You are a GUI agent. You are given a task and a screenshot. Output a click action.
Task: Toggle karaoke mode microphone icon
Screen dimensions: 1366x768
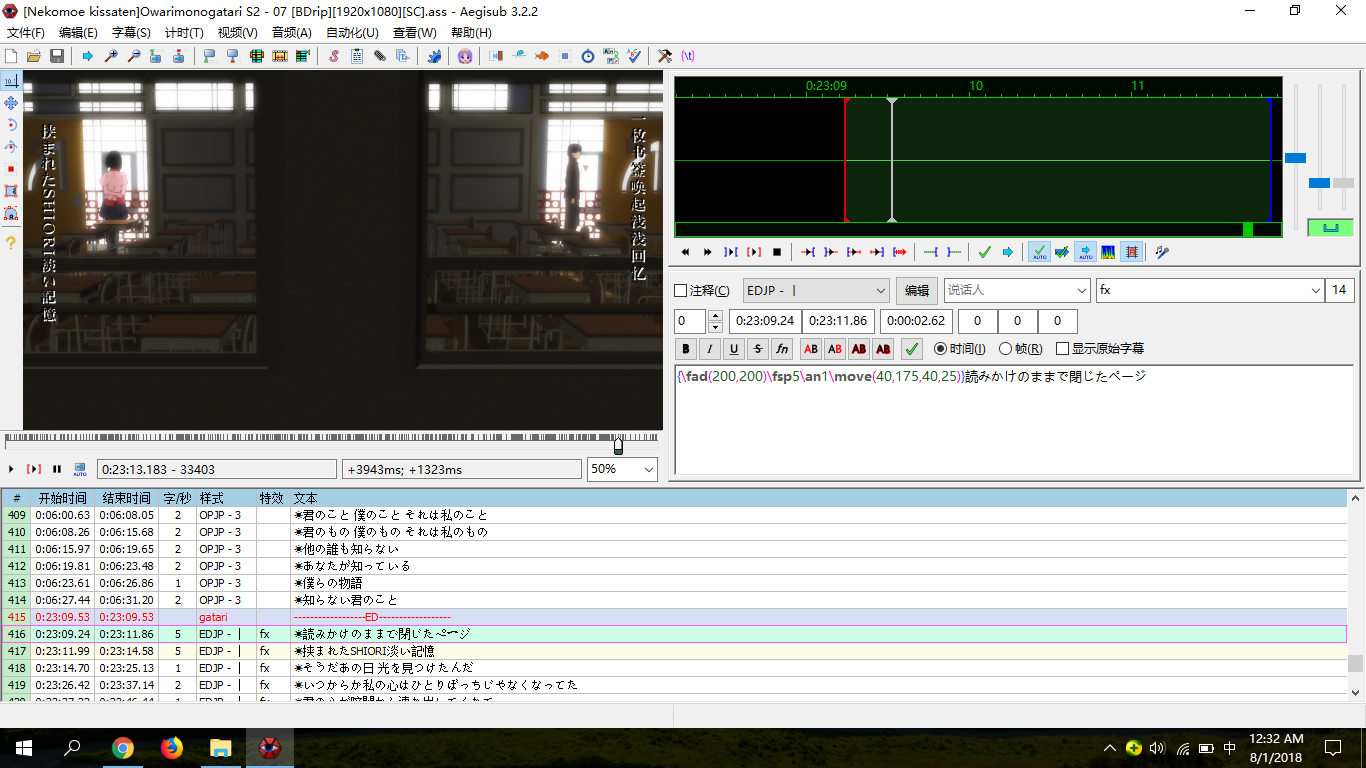click(x=1162, y=252)
